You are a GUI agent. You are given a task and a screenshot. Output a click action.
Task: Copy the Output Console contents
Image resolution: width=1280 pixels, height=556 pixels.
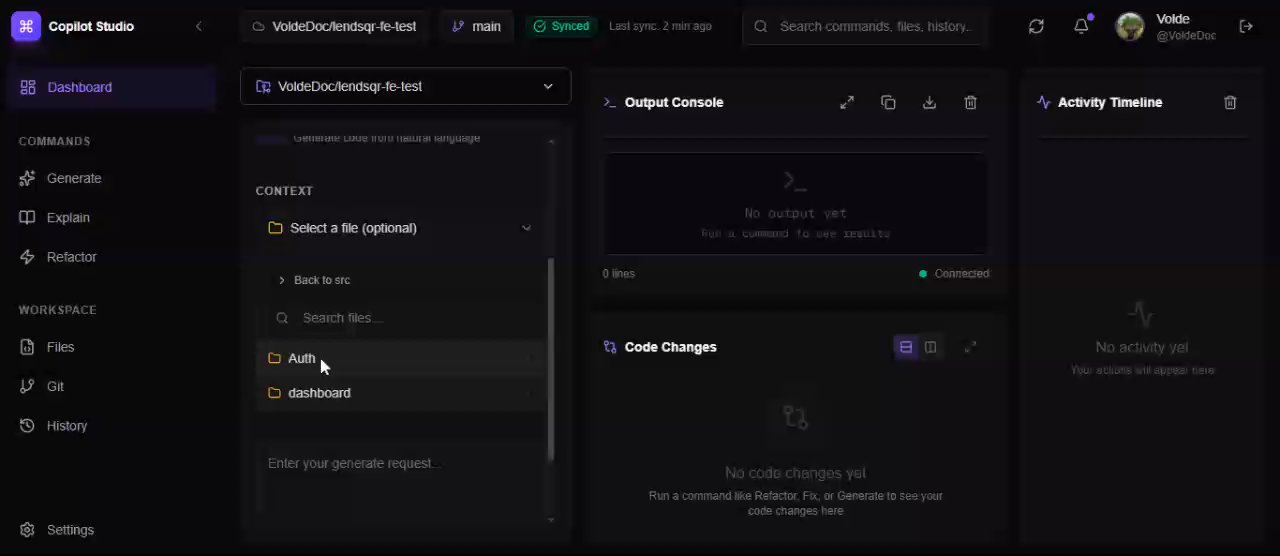click(888, 102)
